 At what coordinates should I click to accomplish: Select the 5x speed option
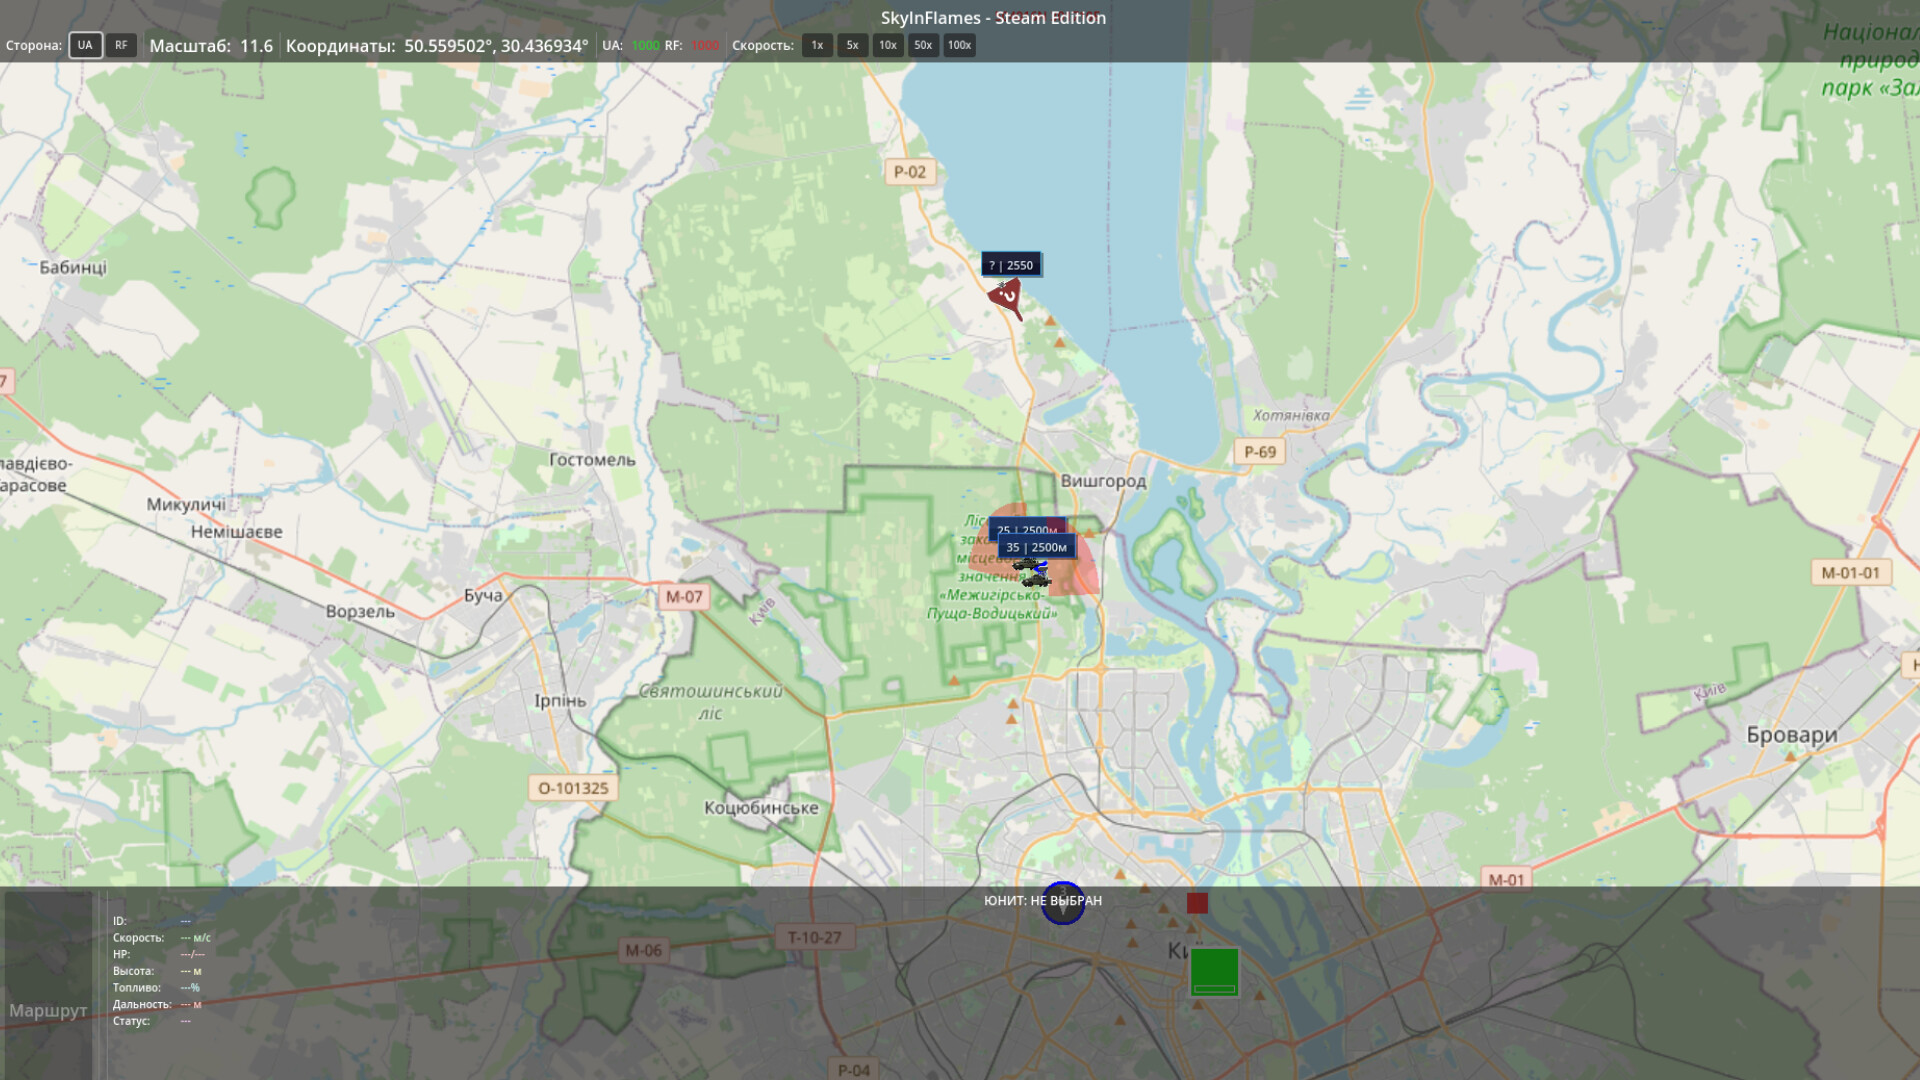pyautogui.click(x=851, y=45)
